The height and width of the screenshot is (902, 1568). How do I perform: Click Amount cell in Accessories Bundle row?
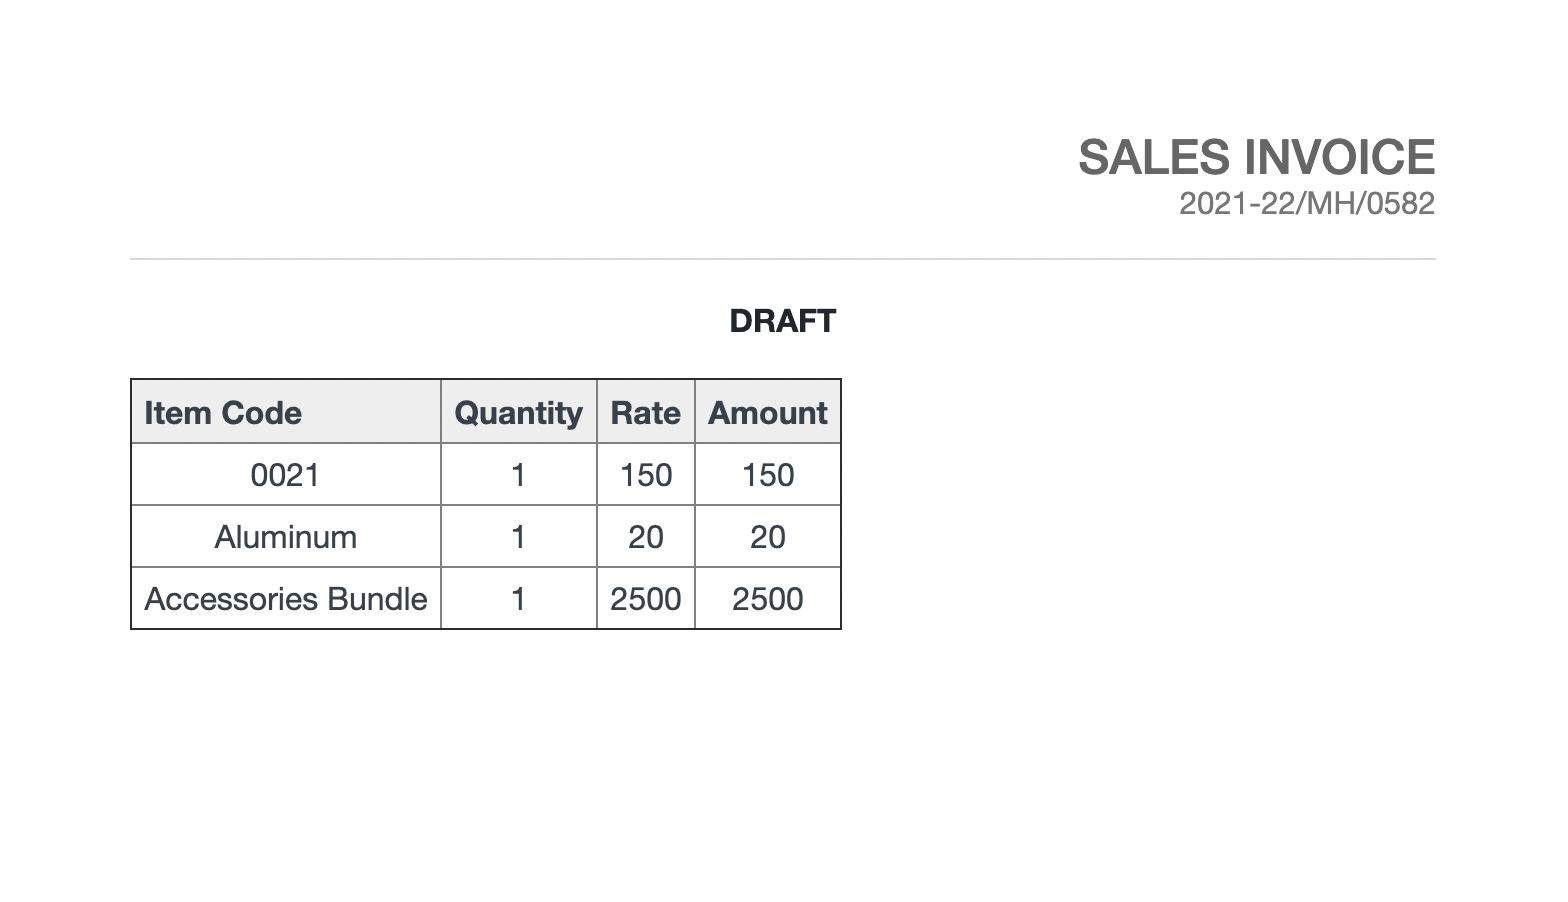[x=767, y=599]
